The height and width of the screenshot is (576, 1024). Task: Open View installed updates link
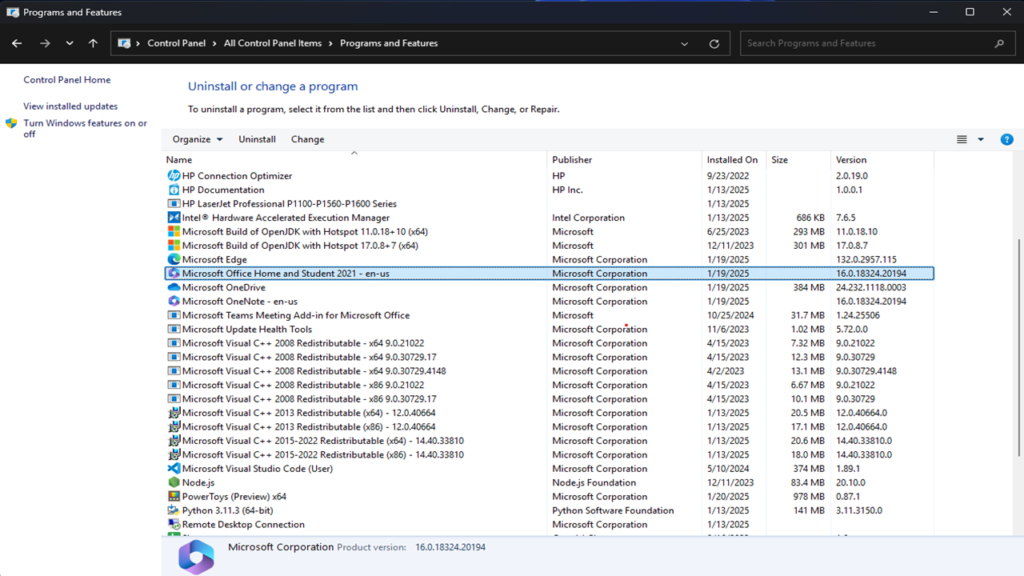point(71,106)
